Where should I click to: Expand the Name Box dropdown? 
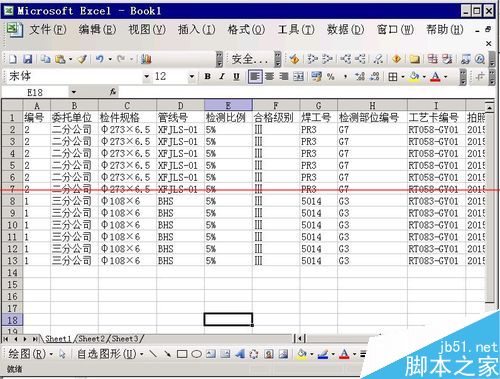pyautogui.click(x=74, y=92)
